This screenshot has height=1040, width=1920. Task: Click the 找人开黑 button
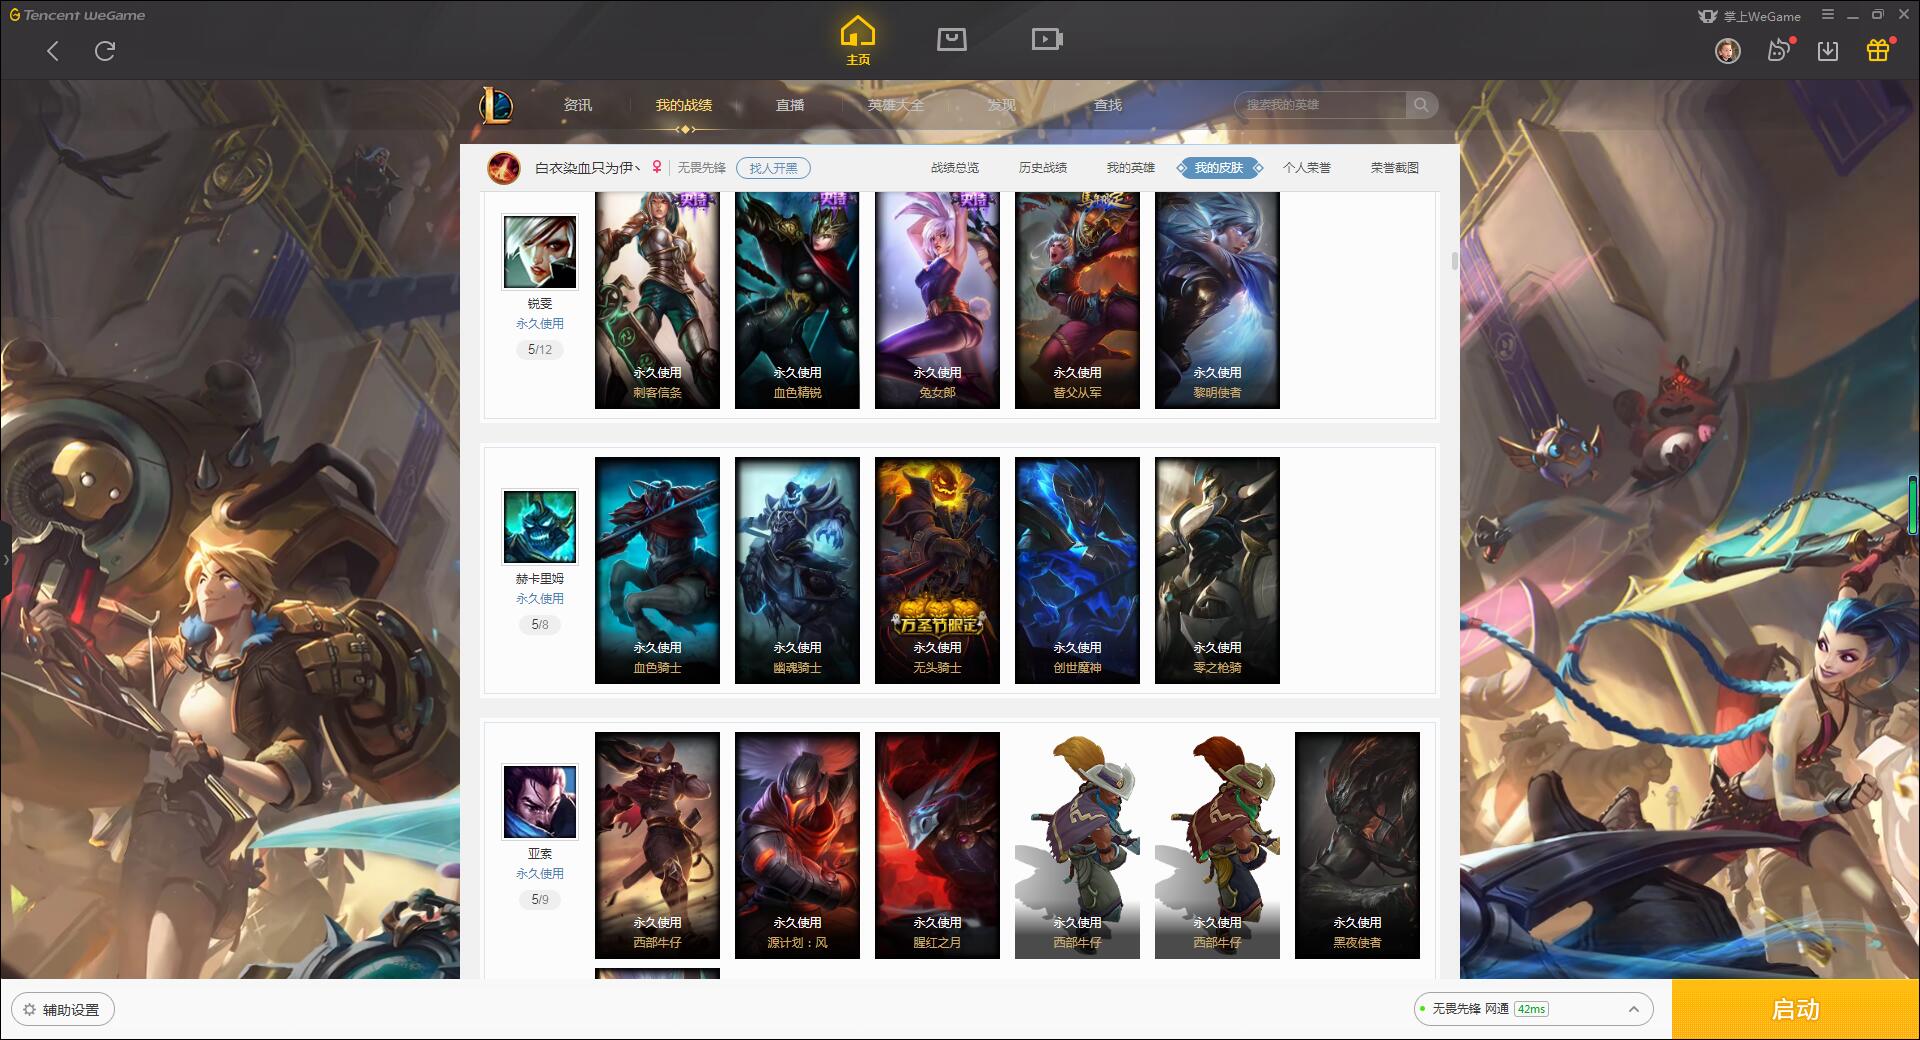(x=774, y=168)
